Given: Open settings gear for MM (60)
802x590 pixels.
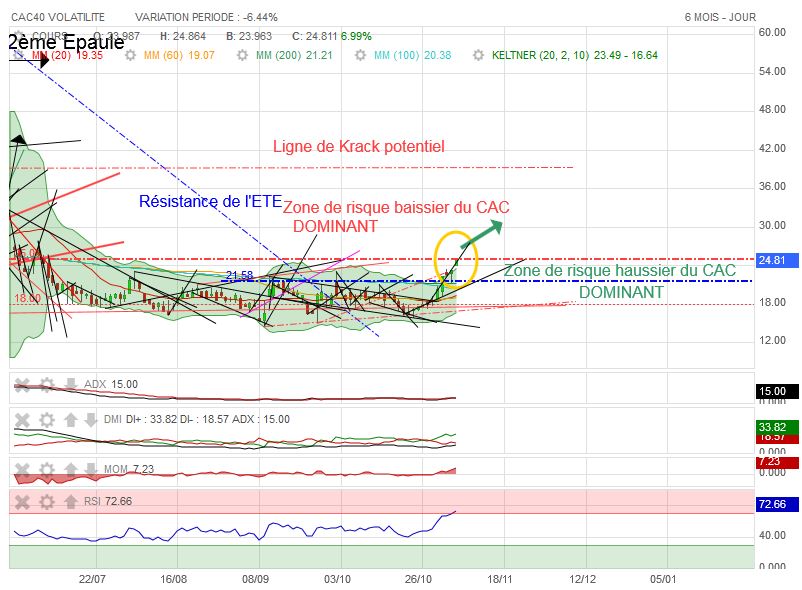Looking at the screenshot, I should pyautogui.click(x=130, y=55).
